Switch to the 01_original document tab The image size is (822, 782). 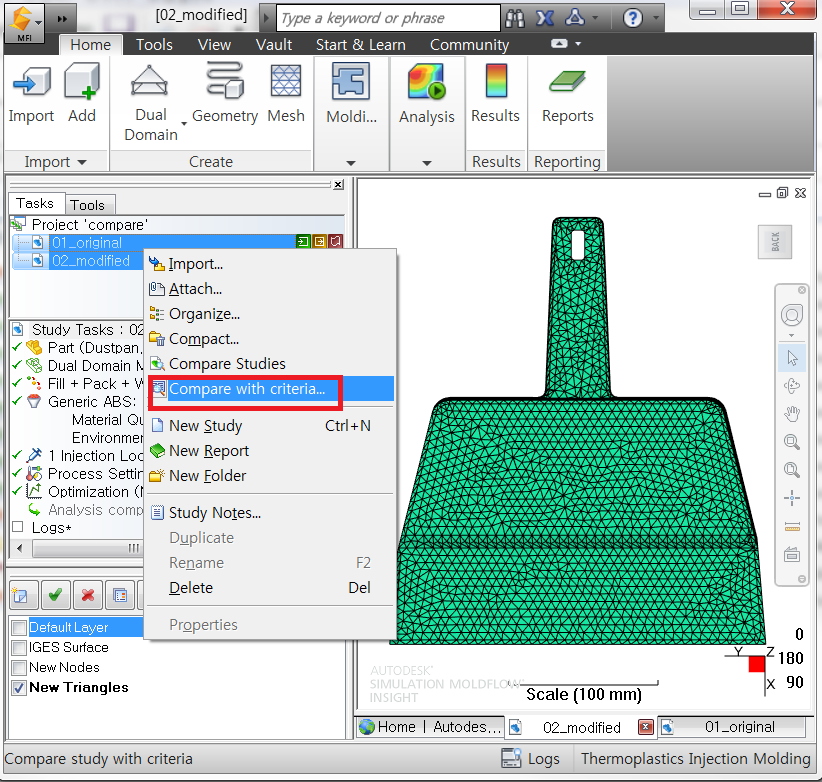click(x=732, y=727)
